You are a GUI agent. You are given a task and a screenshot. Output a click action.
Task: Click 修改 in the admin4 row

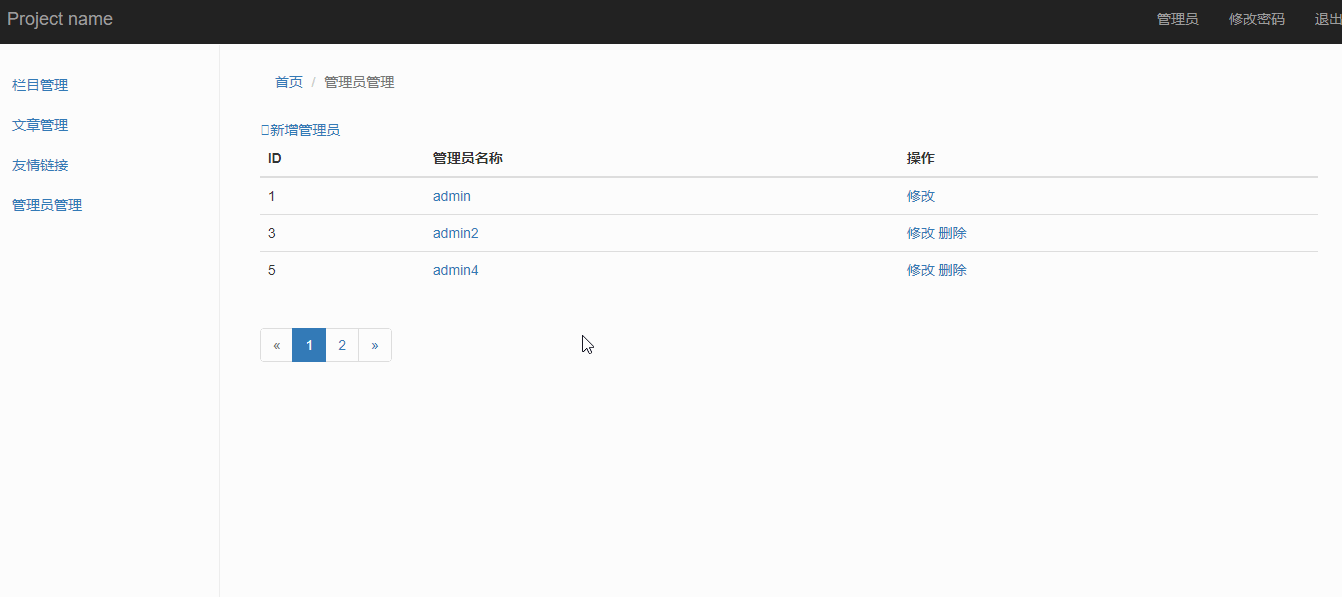921,270
